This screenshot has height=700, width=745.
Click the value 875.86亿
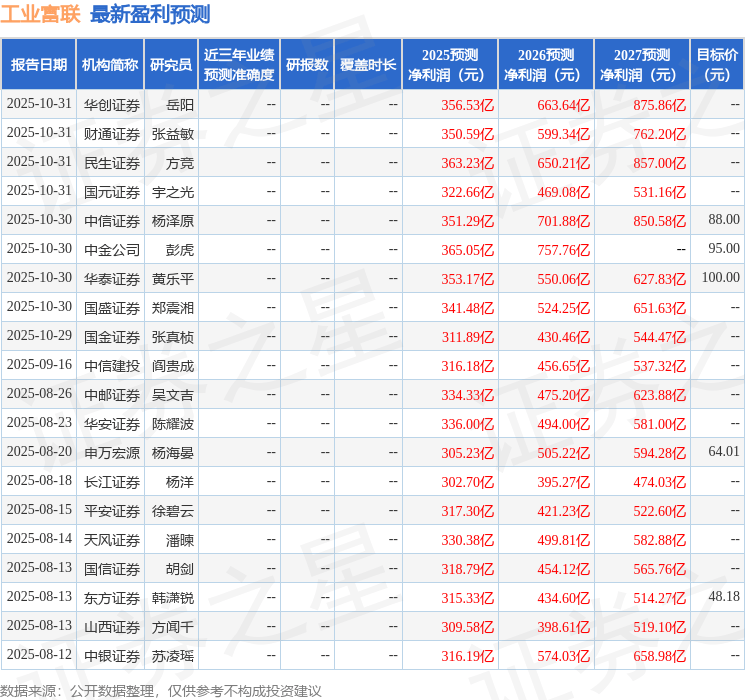pos(659,105)
